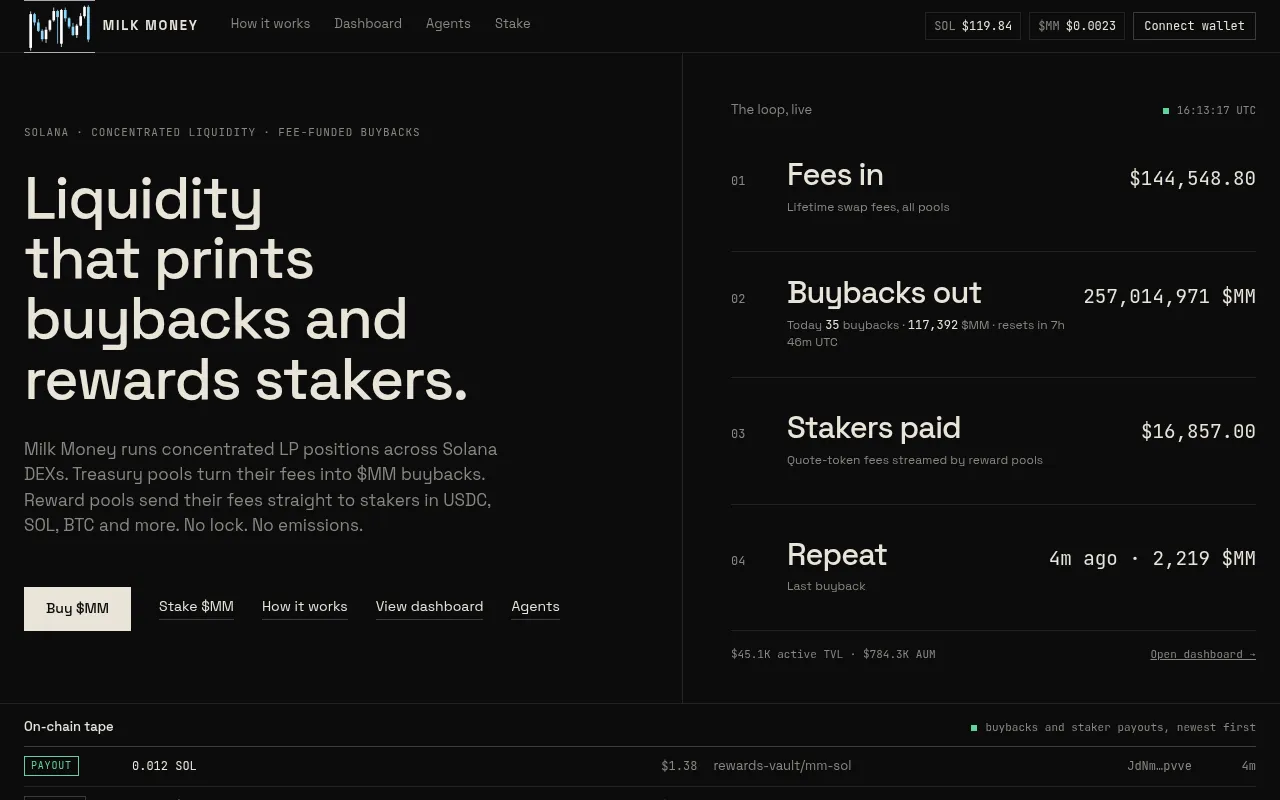Select Stake in the top navigation
The width and height of the screenshot is (1280, 800).
pyautogui.click(x=513, y=23)
